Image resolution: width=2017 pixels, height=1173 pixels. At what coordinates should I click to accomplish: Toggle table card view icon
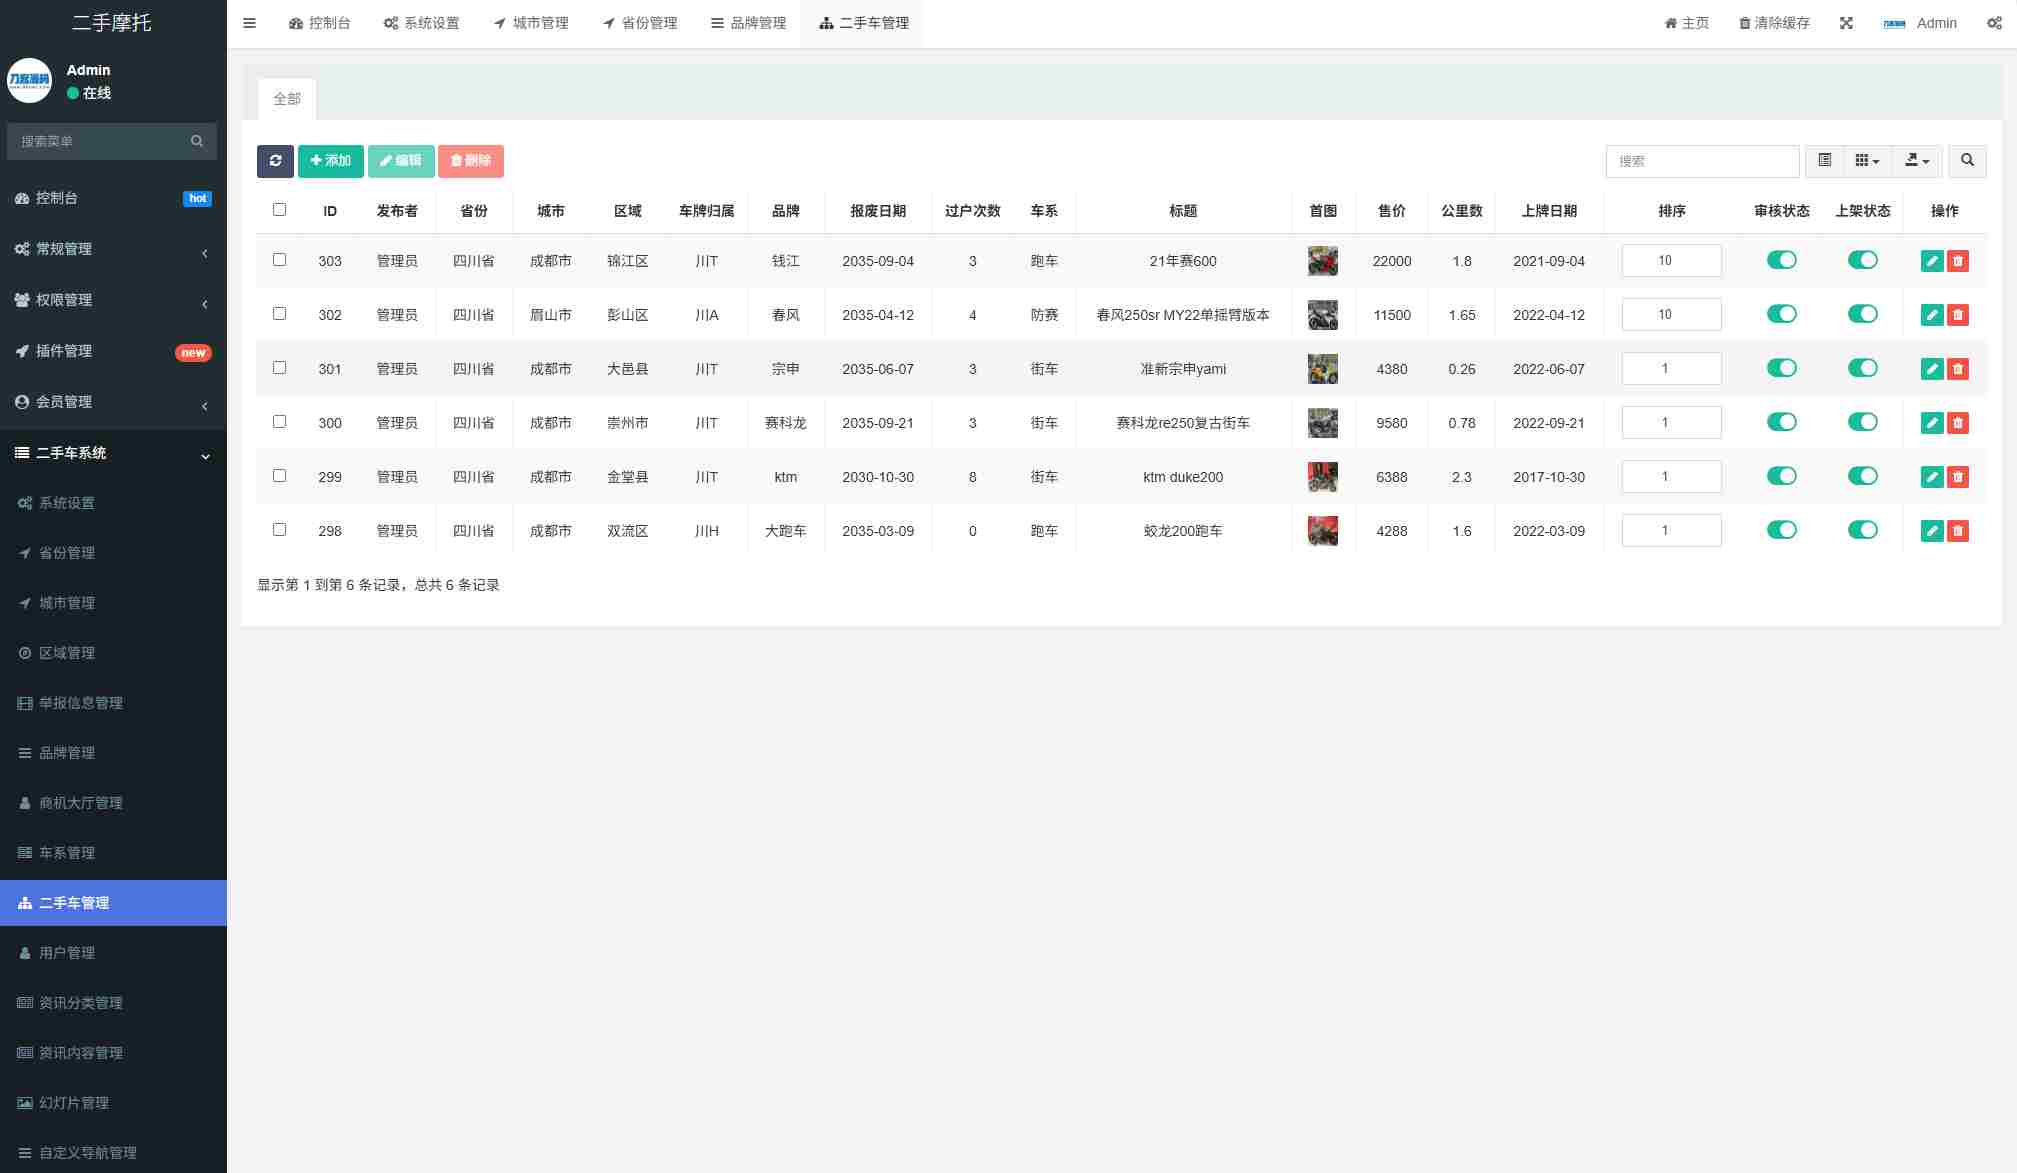click(x=1824, y=161)
